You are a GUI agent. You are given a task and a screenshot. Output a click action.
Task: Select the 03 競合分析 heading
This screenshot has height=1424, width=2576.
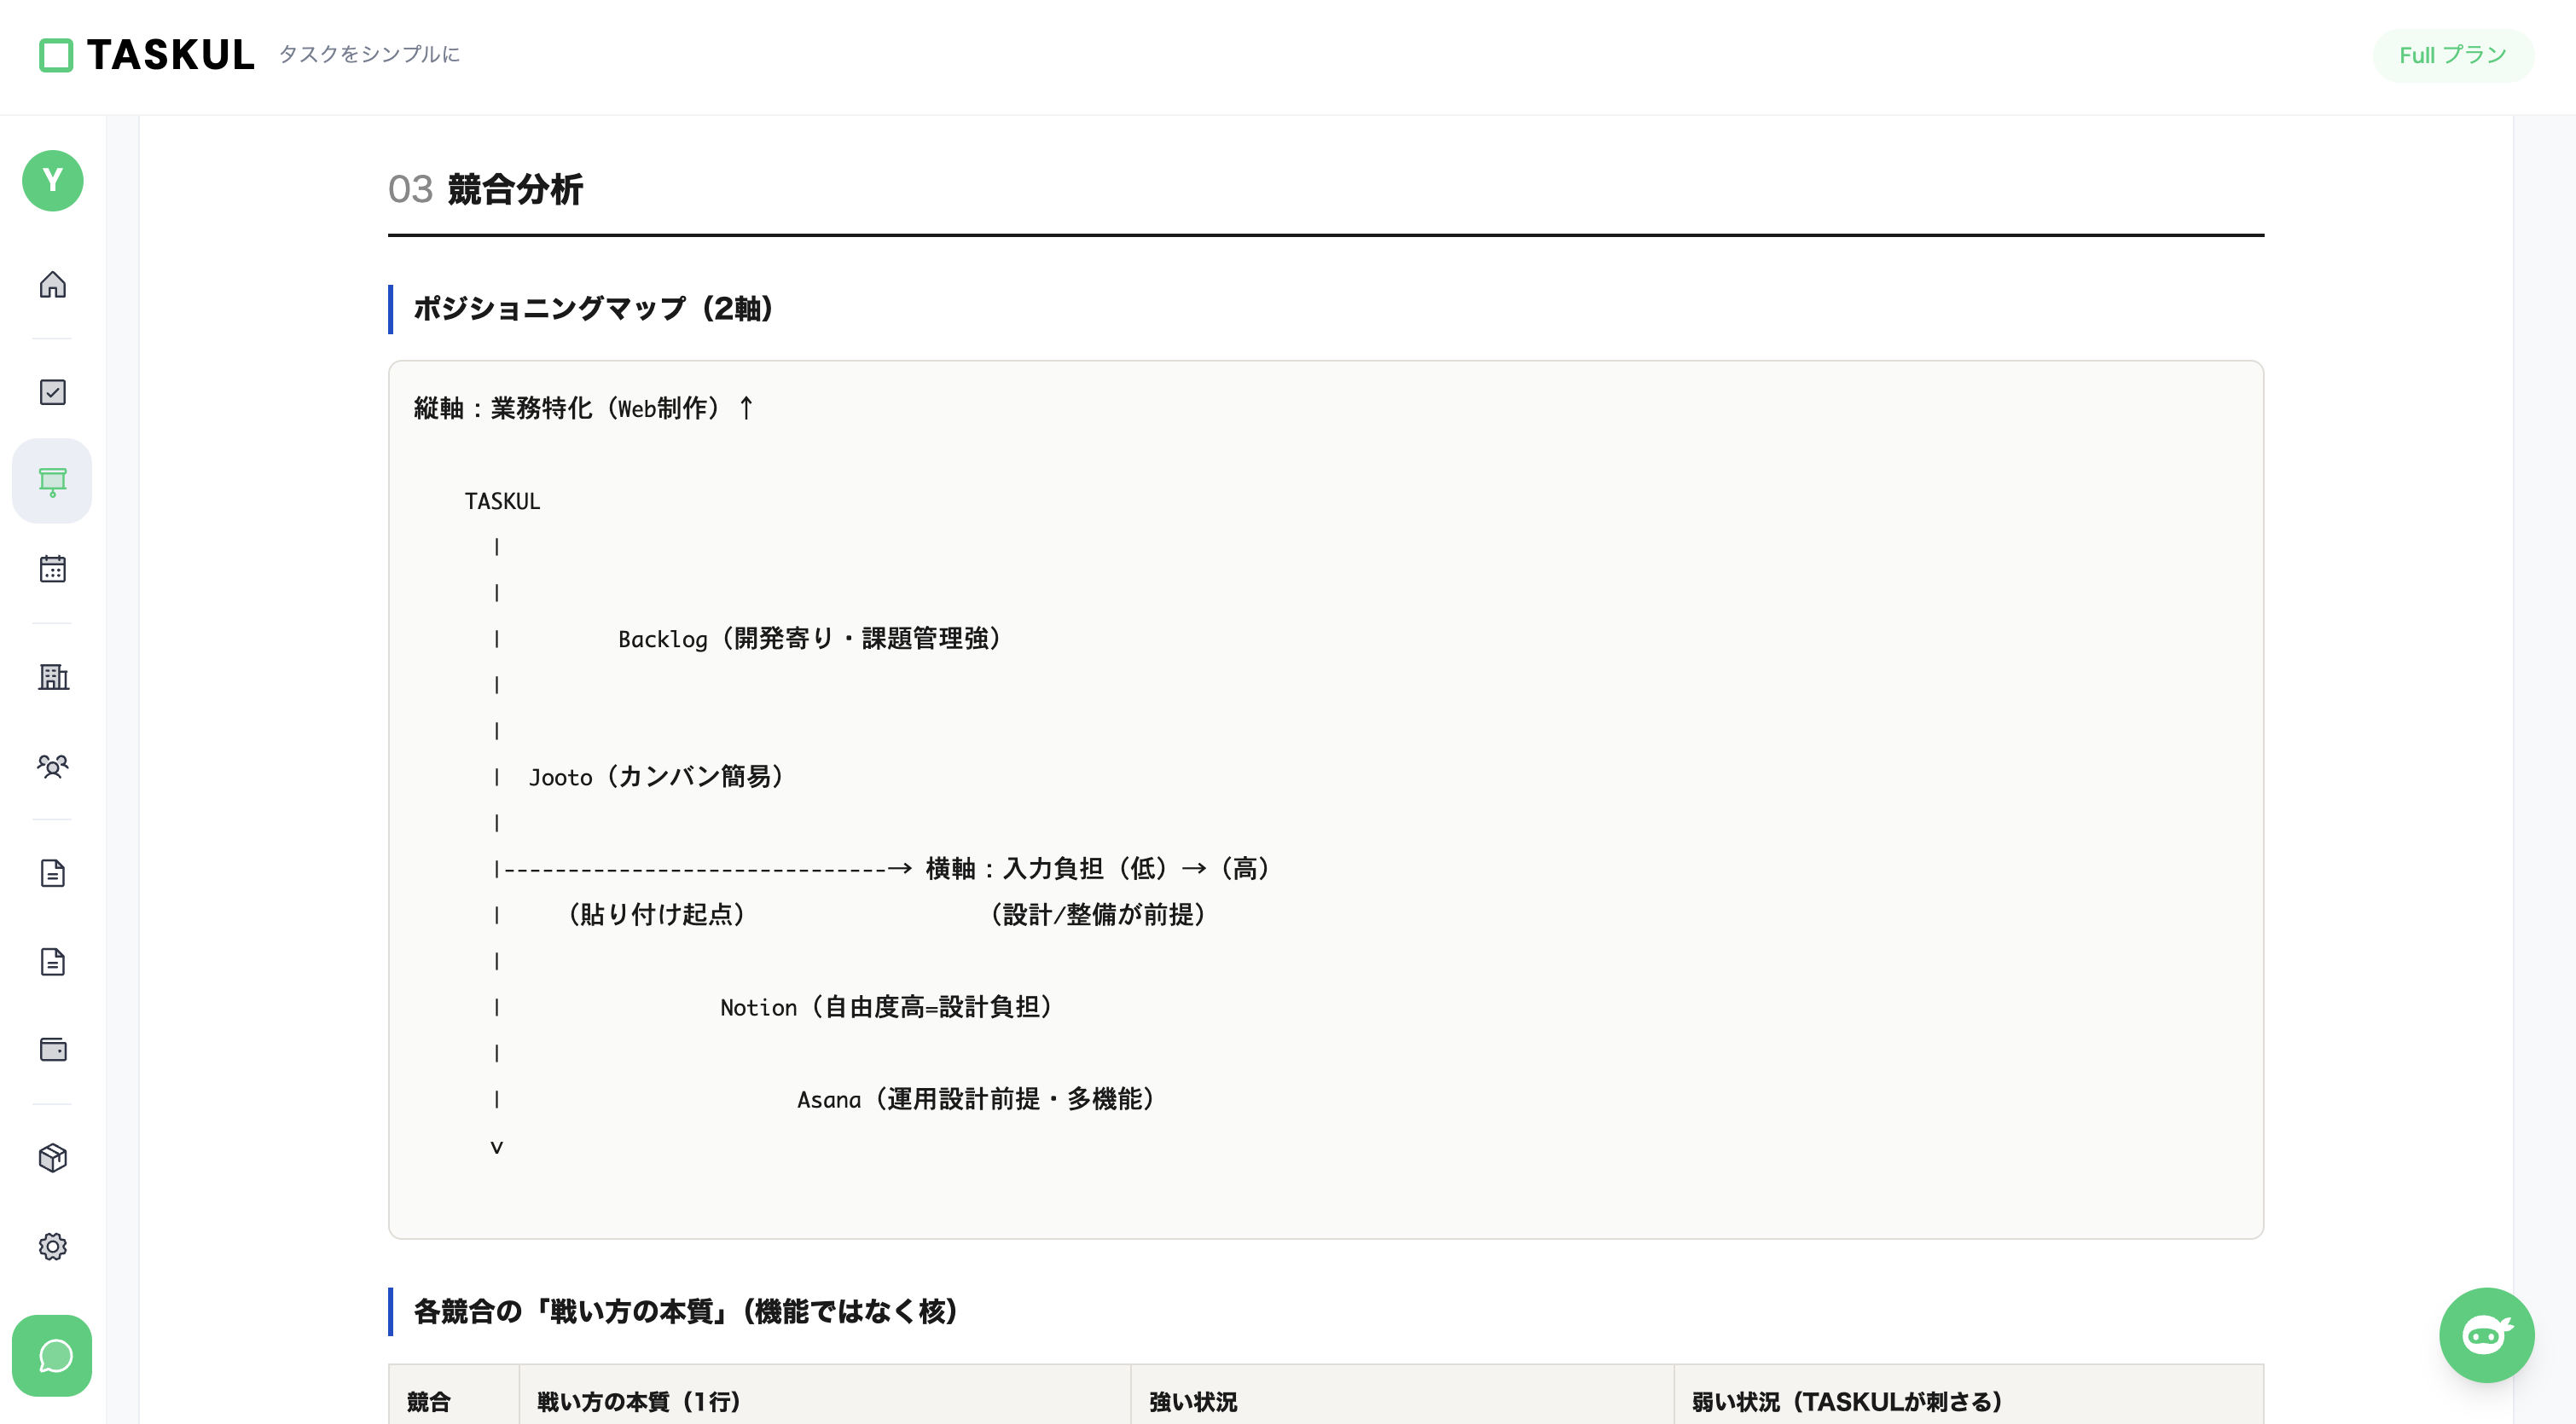click(x=487, y=190)
